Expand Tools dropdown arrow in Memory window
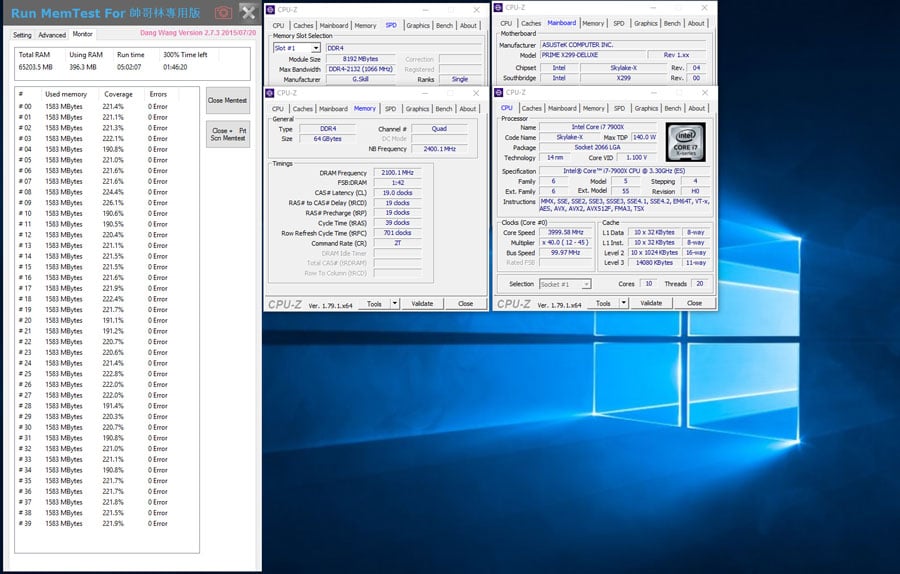 point(395,304)
